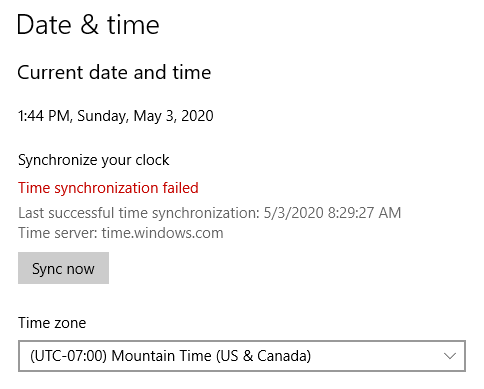484x389 pixels.
Task: Select the Mountain Time (US & Canada) text
Action: (x=211, y=356)
